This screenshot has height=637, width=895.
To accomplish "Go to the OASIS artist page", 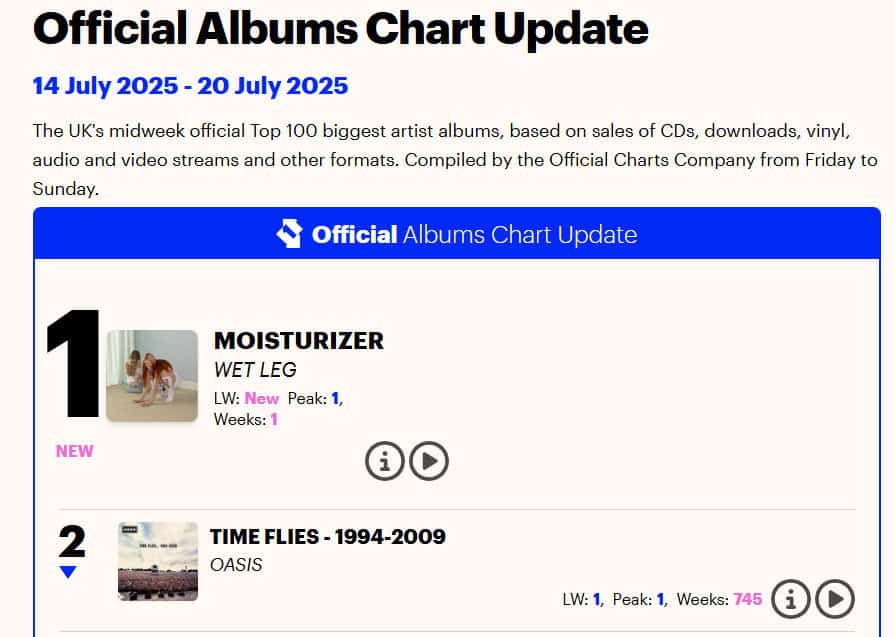I will click(x=236, y=565).
